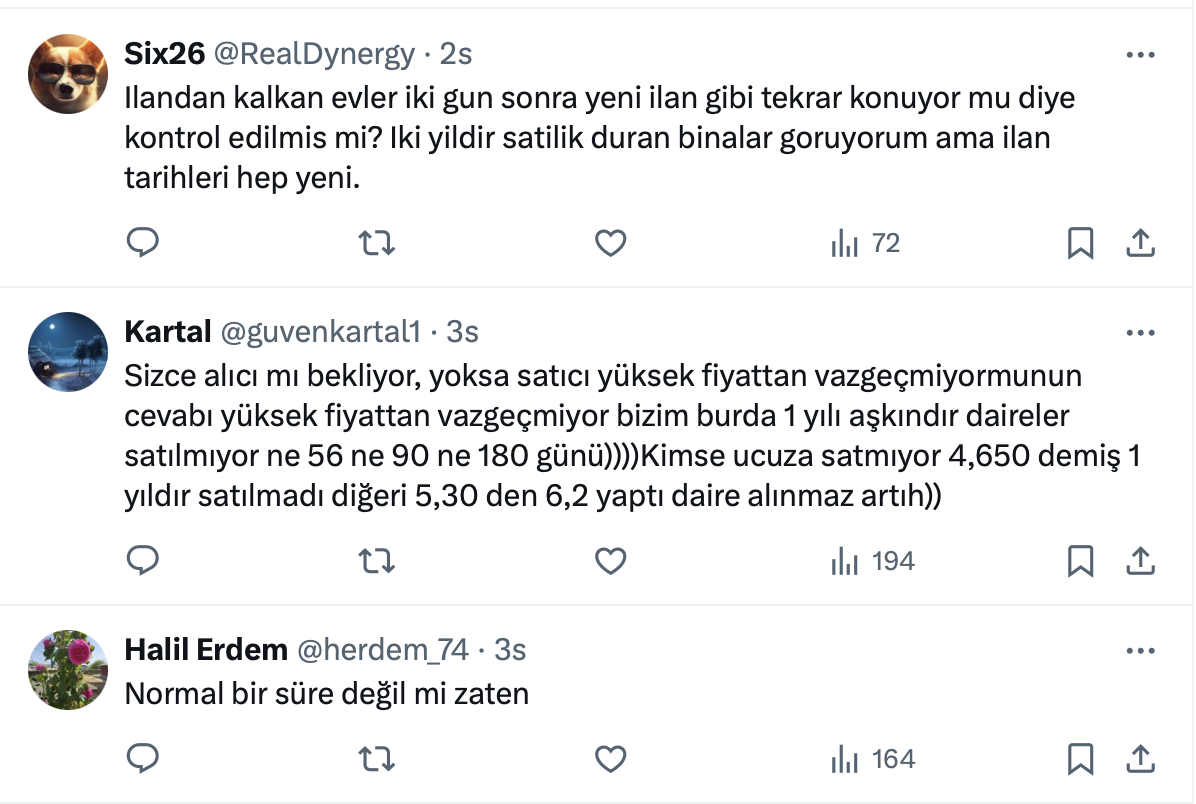The height and width of the screenshot is (804, 1196).
Task: View analytics showing 194 views
Action: coord(872,561)
